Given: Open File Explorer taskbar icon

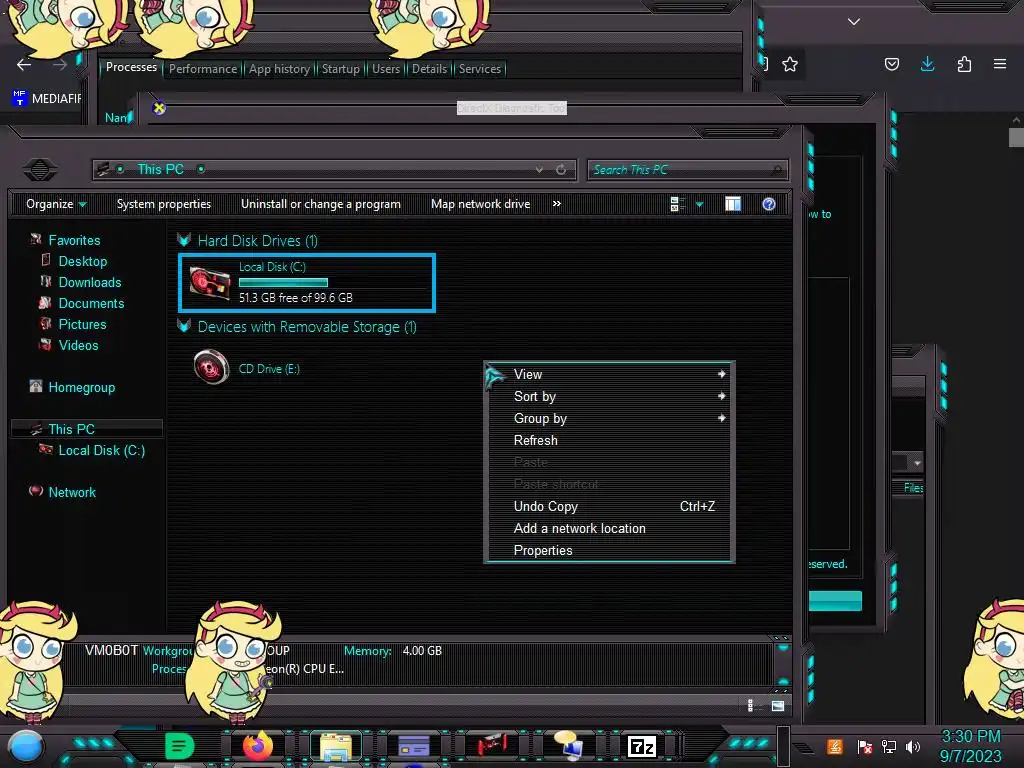Looking at the screenshot, I should tap(336, 748).
